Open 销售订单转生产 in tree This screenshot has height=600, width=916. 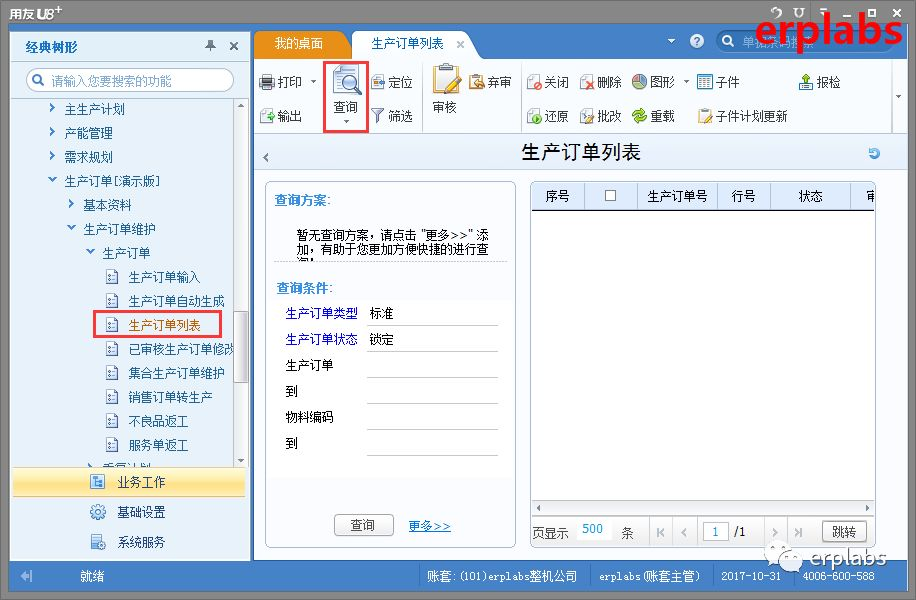click(170, 397)
